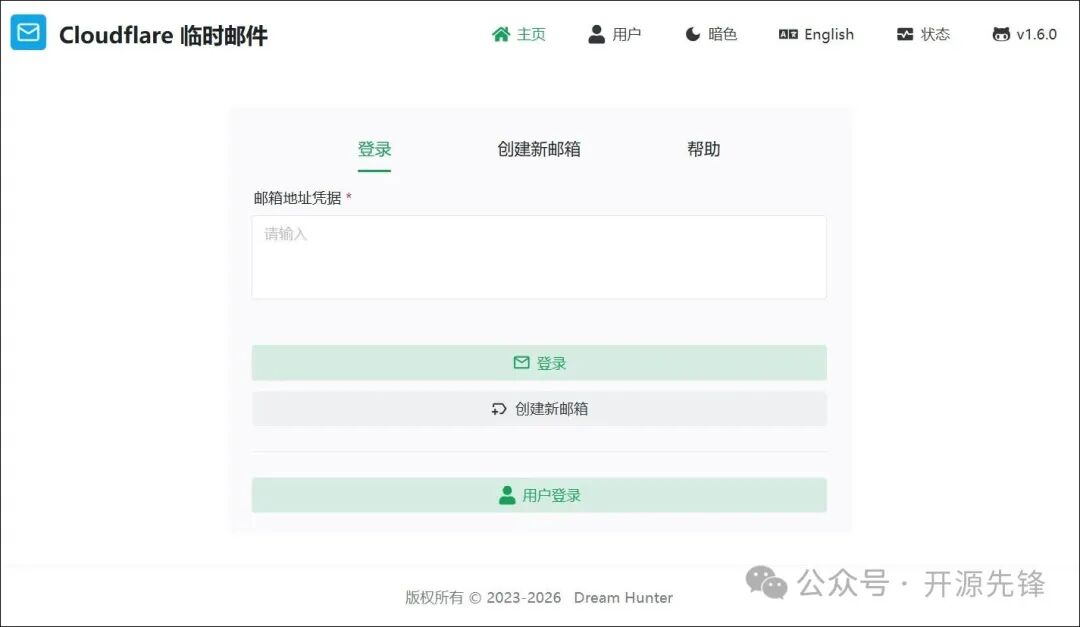Click the user silhouette icon for 用户
1080x627 pixels.
[596, 33]
